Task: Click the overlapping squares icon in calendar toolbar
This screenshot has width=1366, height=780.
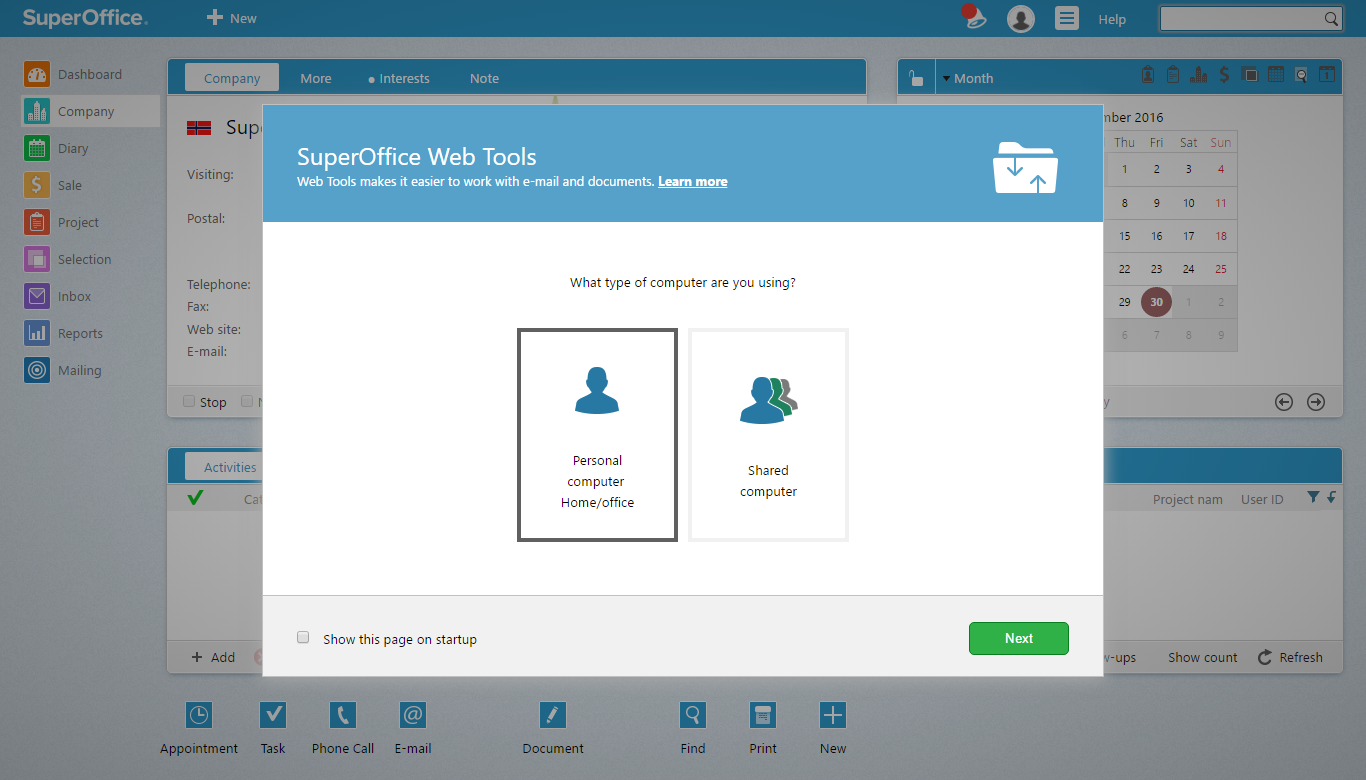Action: click(1250, 75)
